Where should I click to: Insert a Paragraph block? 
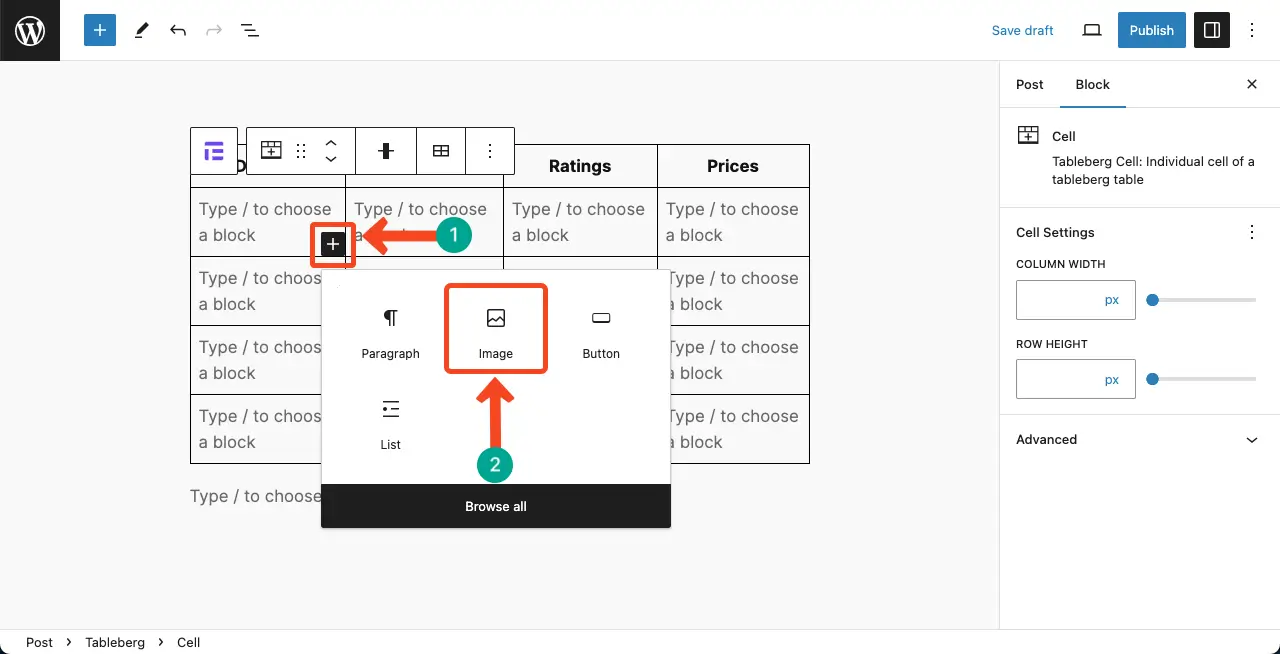pyautogui.click(x=391, y=333)
